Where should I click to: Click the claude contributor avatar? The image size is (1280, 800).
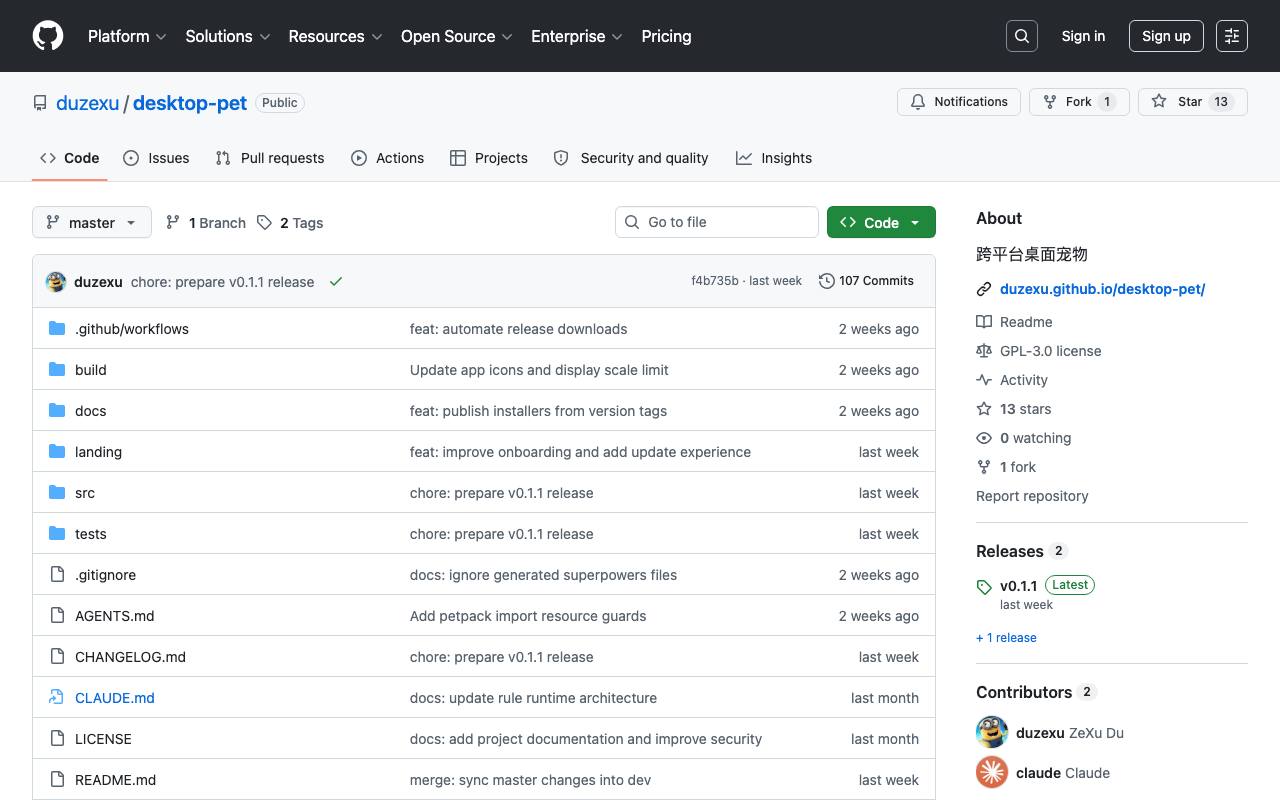[992, 772]
